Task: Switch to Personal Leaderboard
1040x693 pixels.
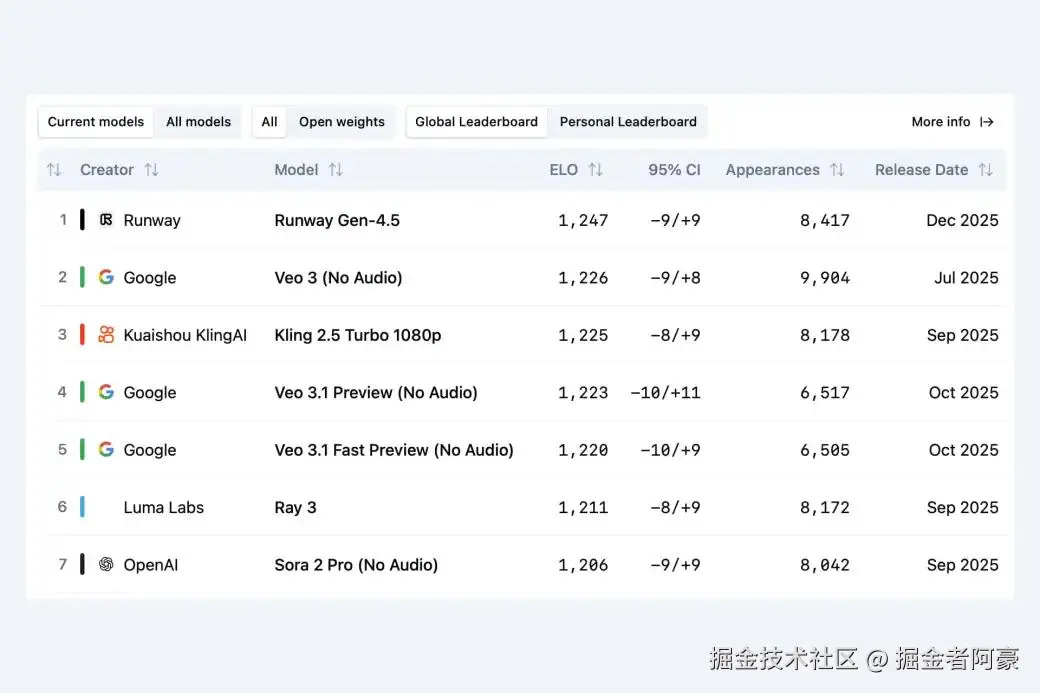Action: pyautogui.click(x=628, y=122)
